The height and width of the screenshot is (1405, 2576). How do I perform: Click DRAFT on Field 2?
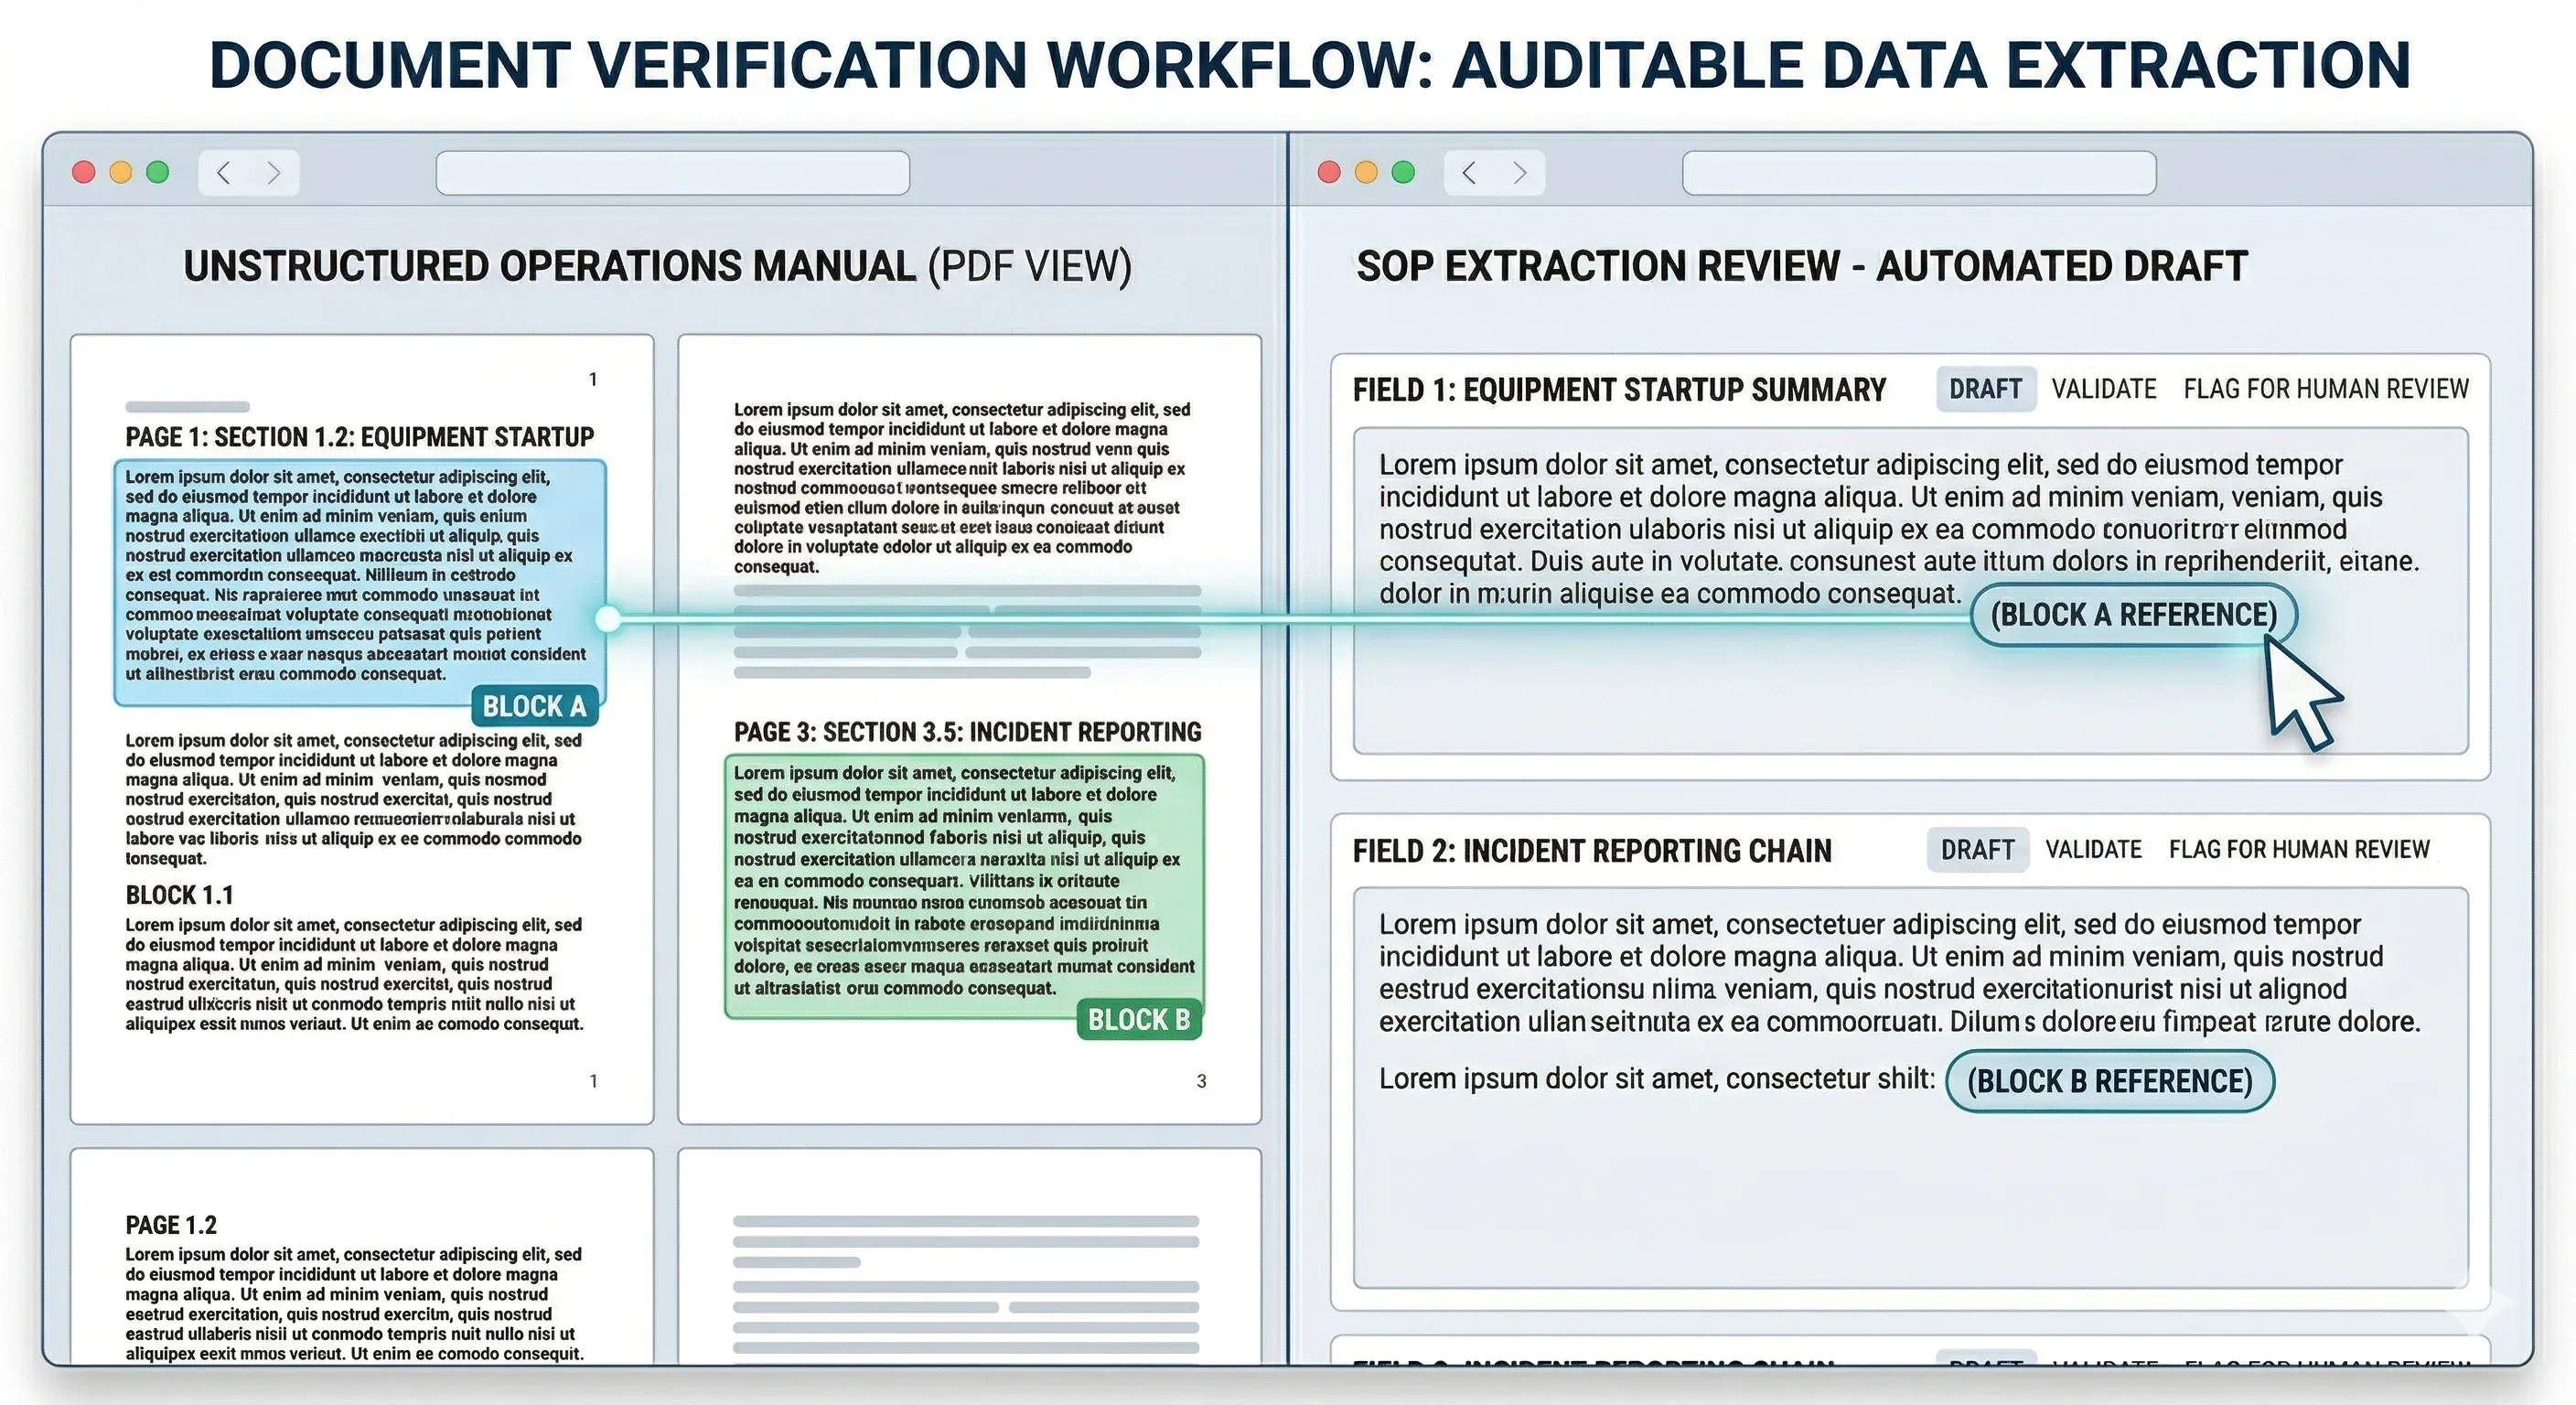1977,849
